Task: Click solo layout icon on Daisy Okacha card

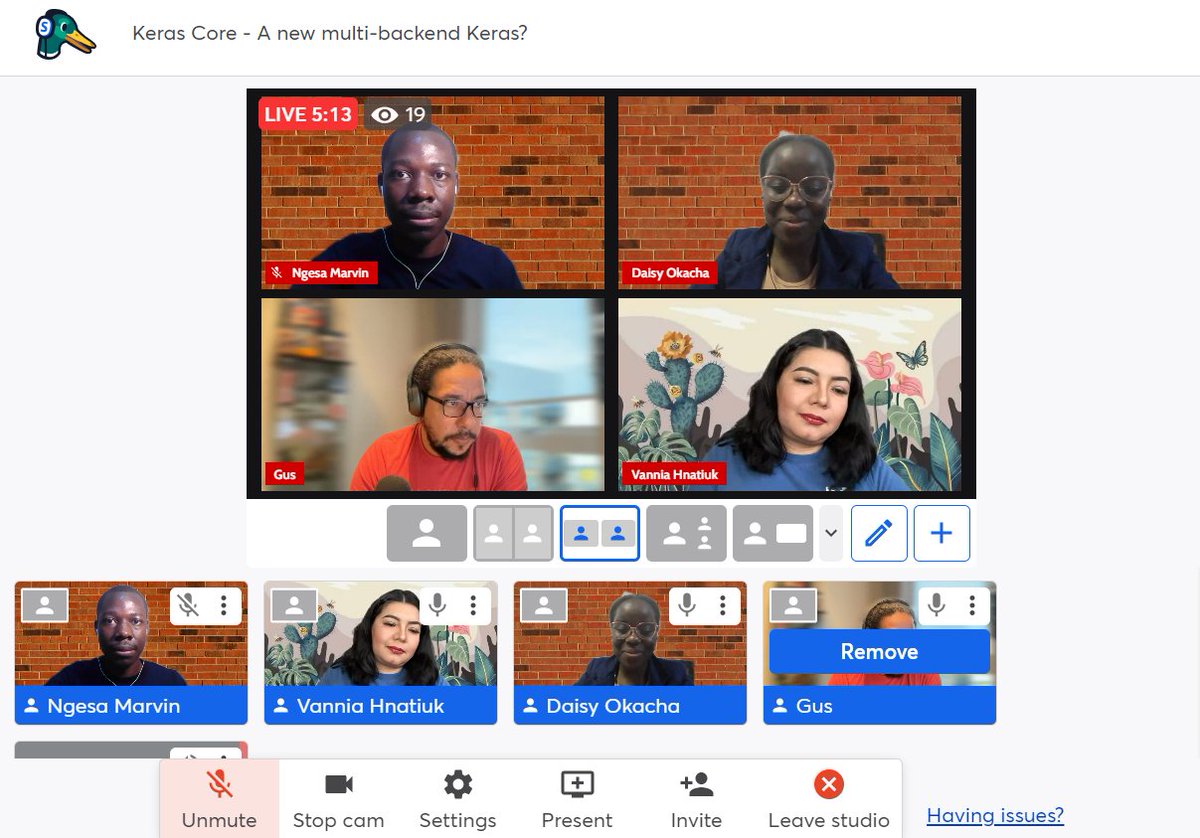Action: pyautogui.click(x=543, y=605)
